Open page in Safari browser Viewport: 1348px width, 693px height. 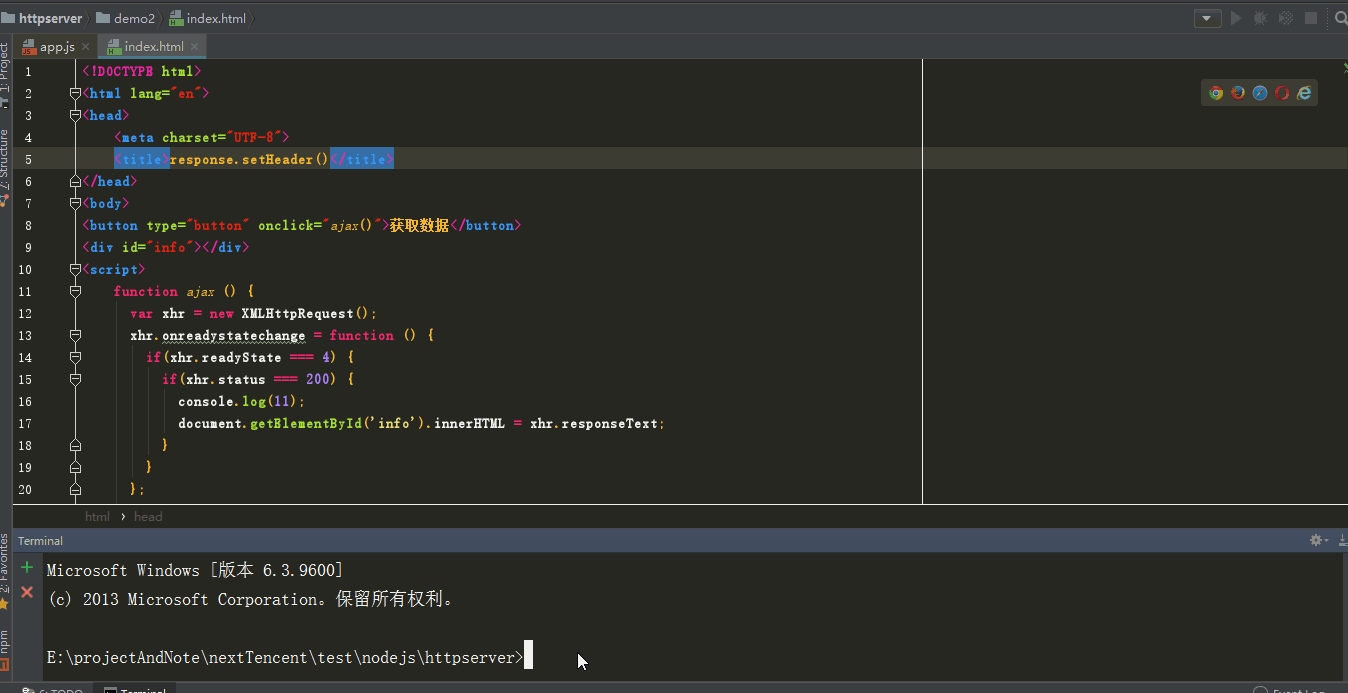coord(1260,93)
